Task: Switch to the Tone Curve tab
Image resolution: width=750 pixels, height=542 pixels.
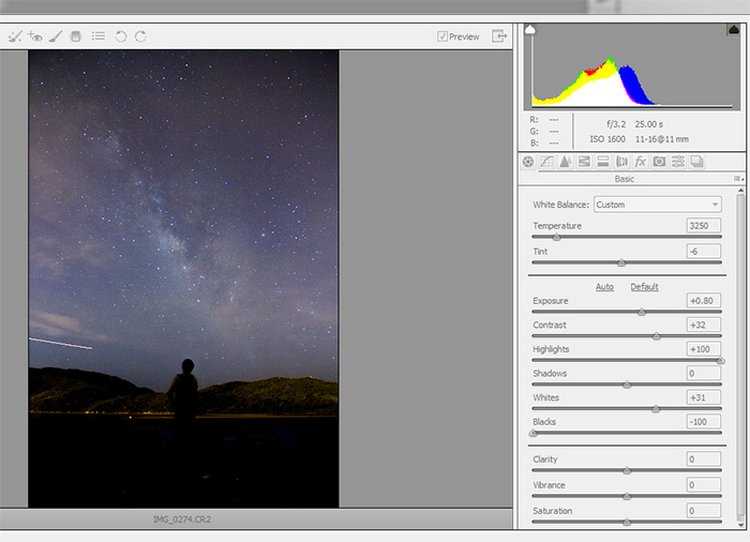Action: click(547, 162)
